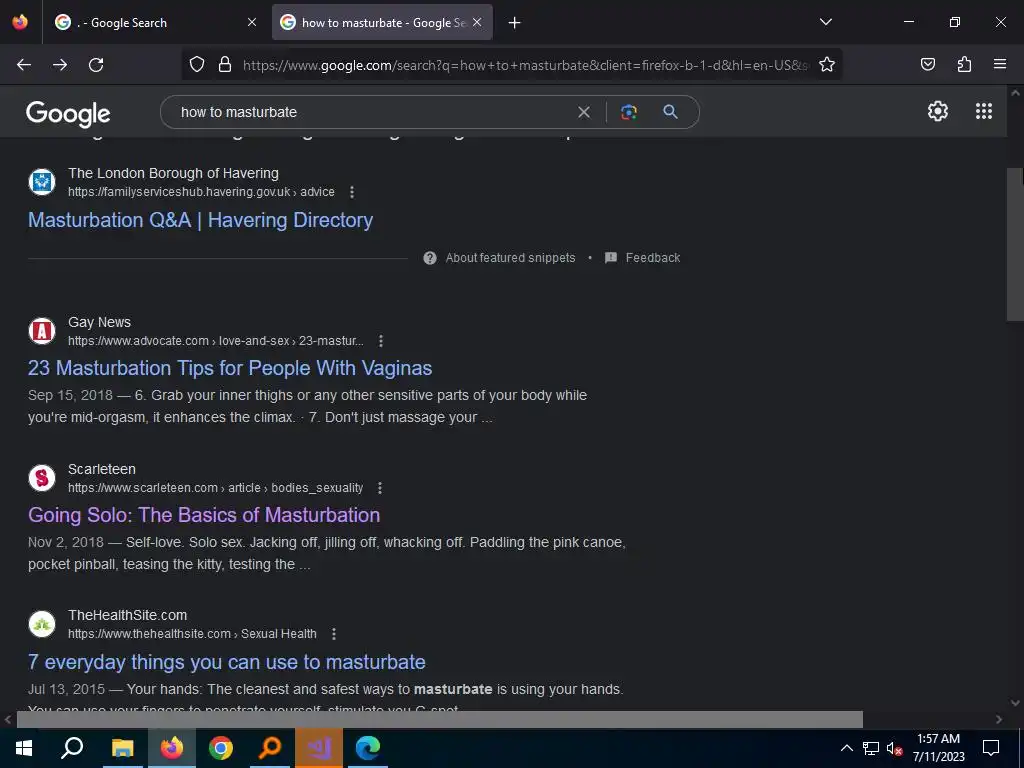
Task: Go to the Google homepage logo
Action: (68, 114)
